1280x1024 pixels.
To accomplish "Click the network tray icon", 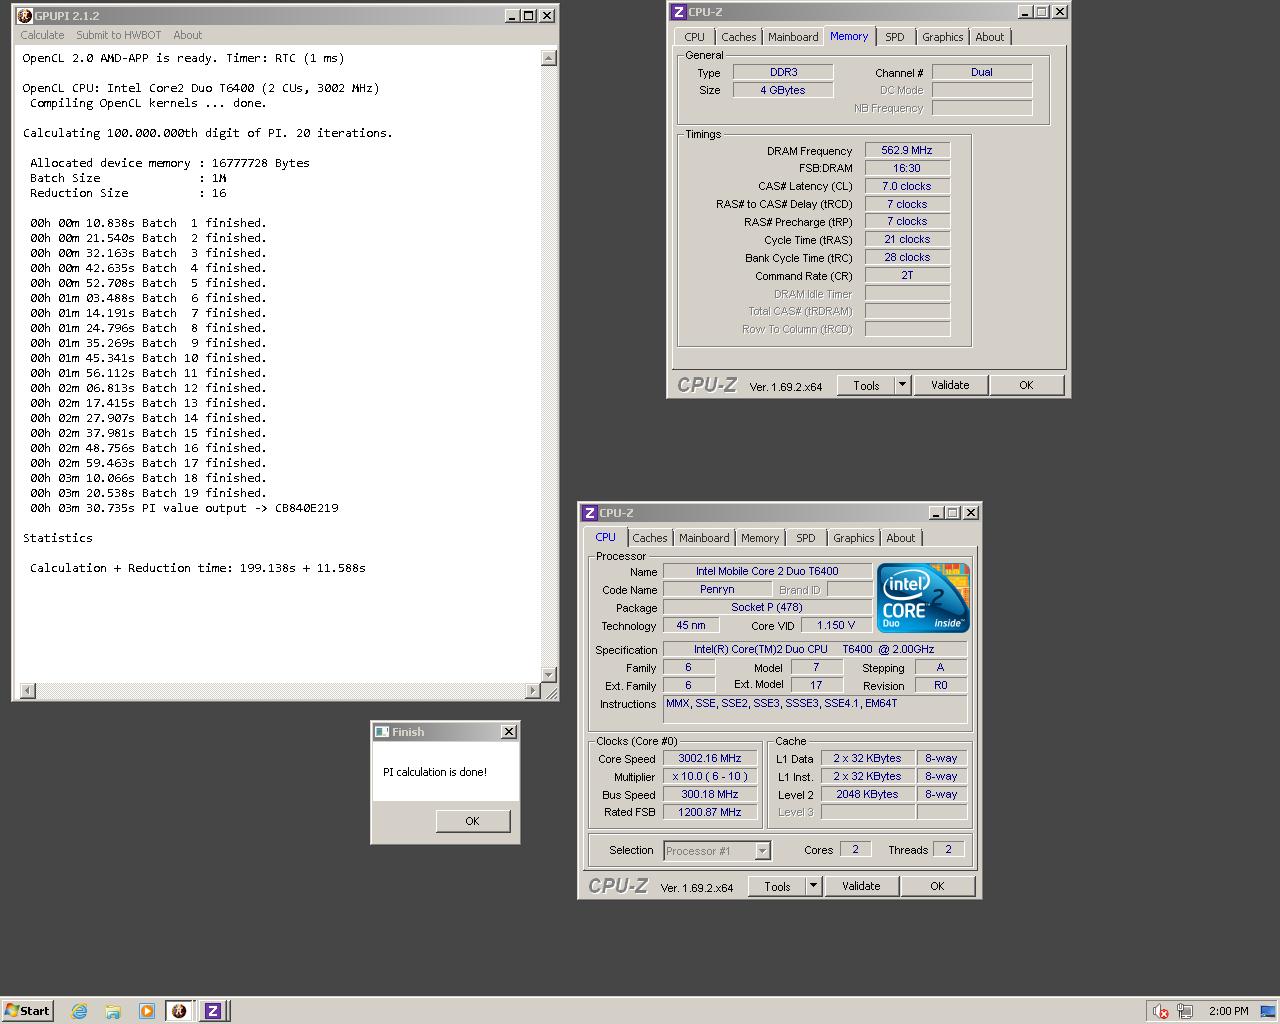I will [1185, 1011].
